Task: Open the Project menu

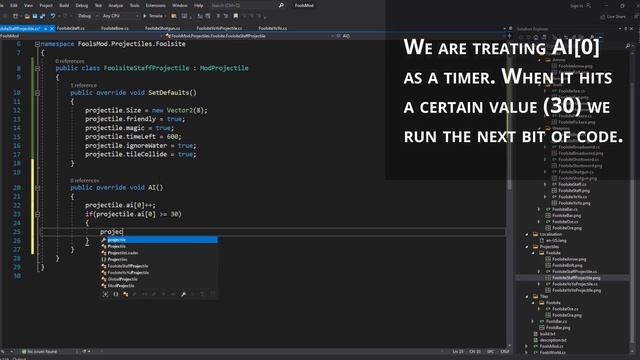Action: 46,5
